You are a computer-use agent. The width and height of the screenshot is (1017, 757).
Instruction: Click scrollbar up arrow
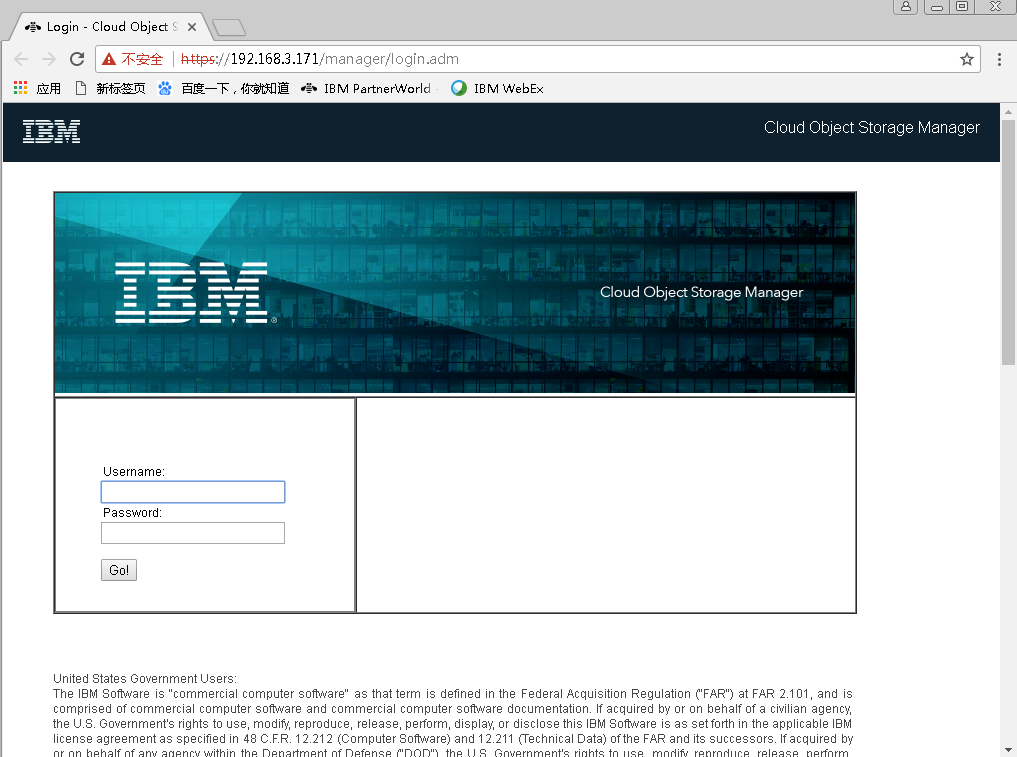tap(1008, 112)
